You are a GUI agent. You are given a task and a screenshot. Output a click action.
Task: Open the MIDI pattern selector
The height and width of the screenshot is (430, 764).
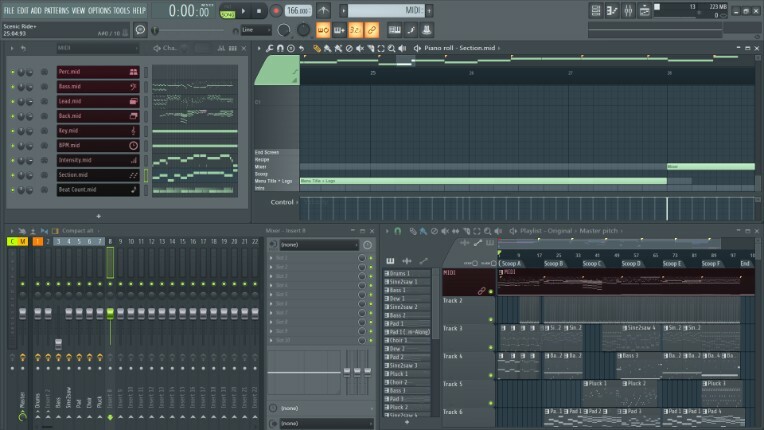click(x=386, y=10)
